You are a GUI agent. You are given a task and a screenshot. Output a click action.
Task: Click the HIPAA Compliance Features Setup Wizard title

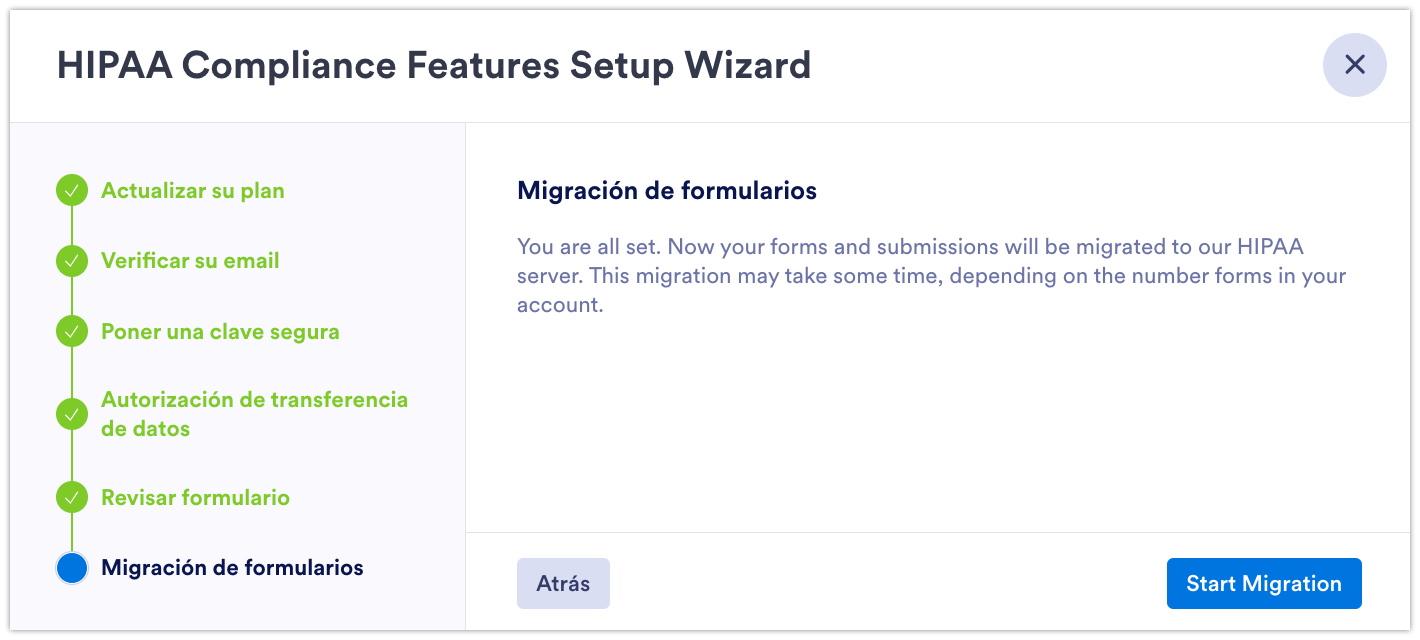coord(433,66)
